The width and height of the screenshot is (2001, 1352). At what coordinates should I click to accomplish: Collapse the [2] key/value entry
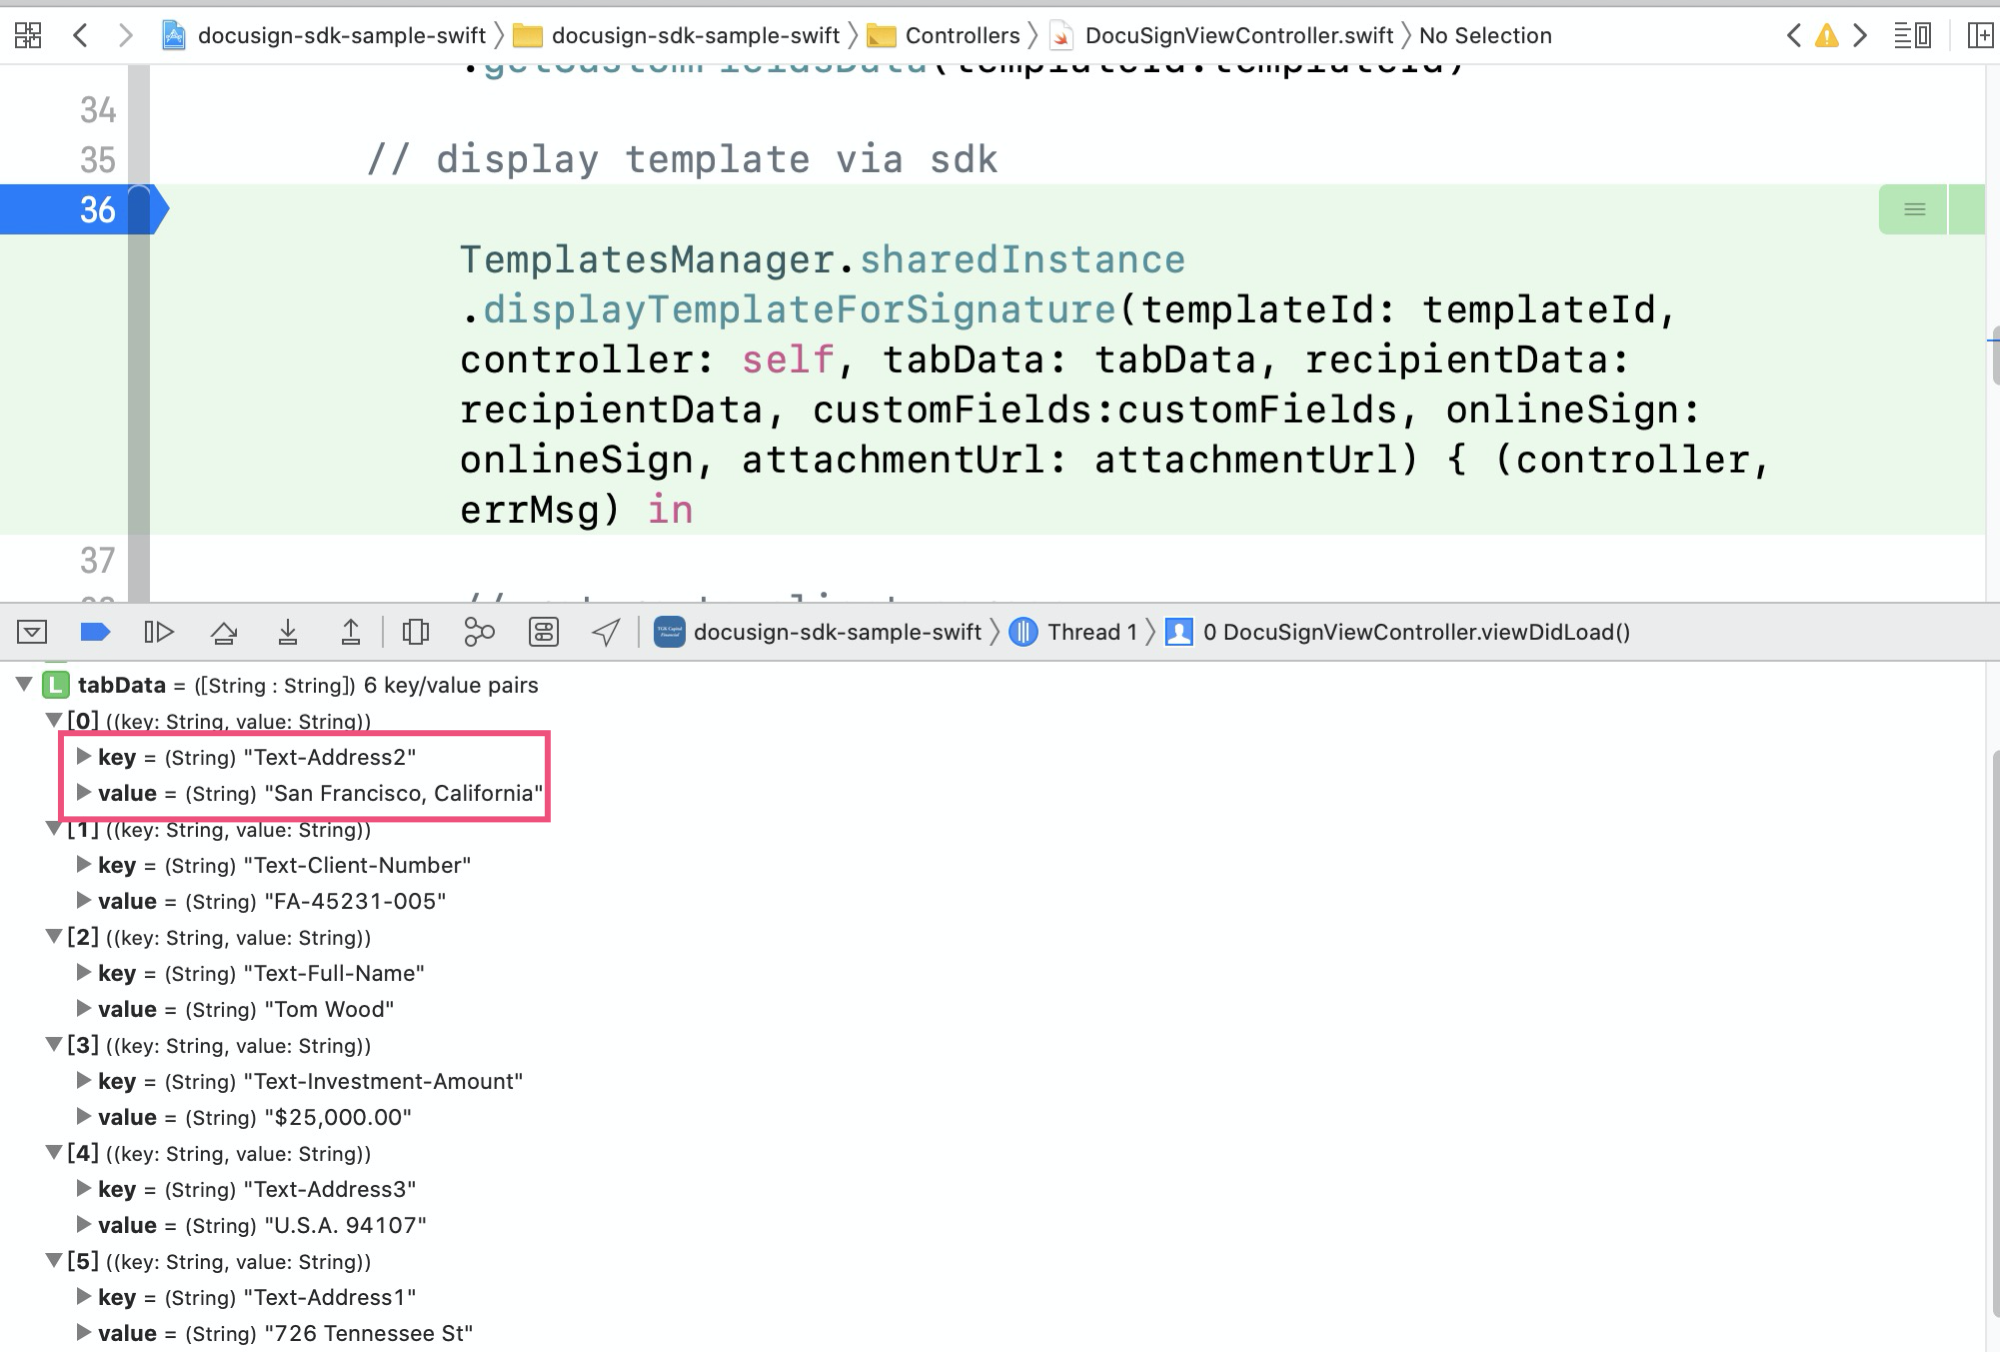(54, 937)
